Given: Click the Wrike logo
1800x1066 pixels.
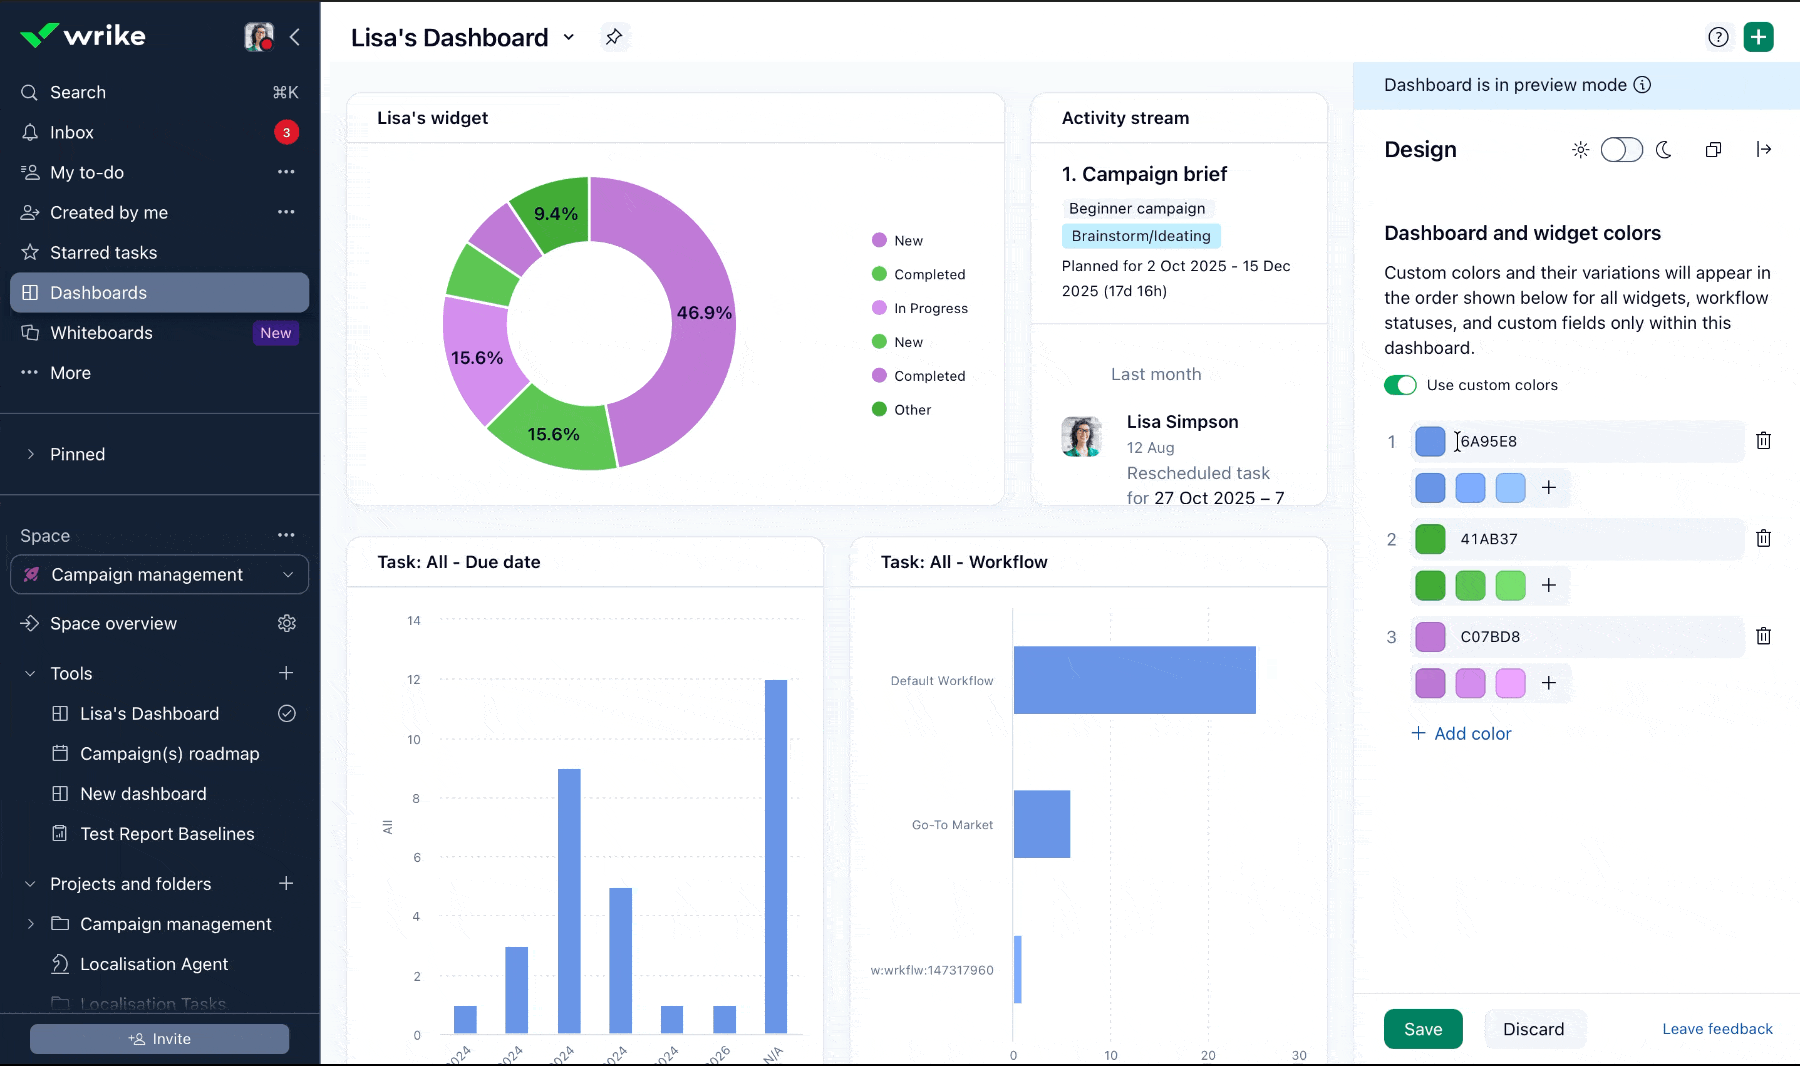Looking at the screenshot, I should click(x=82, y=36).
